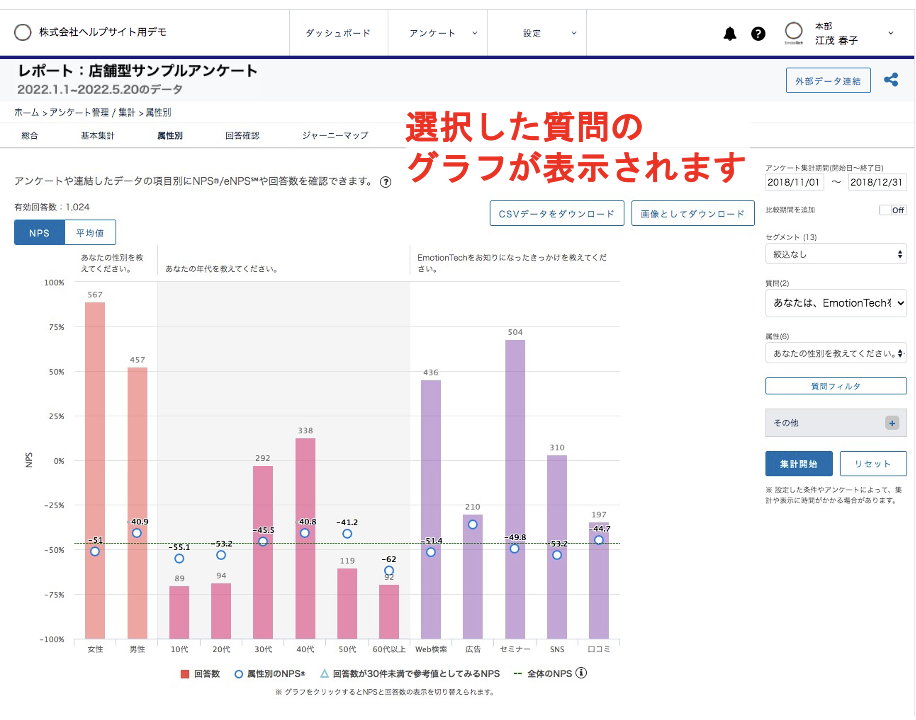Open the help question mark icon in header

point(758,34)
